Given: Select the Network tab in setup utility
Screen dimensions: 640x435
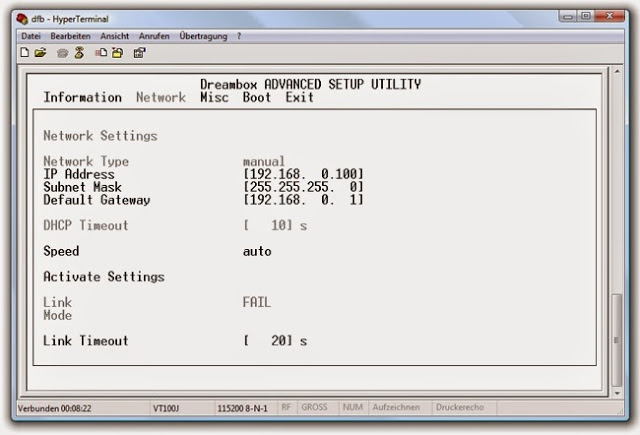Looking at the screenshot, I should pos(161,97).
